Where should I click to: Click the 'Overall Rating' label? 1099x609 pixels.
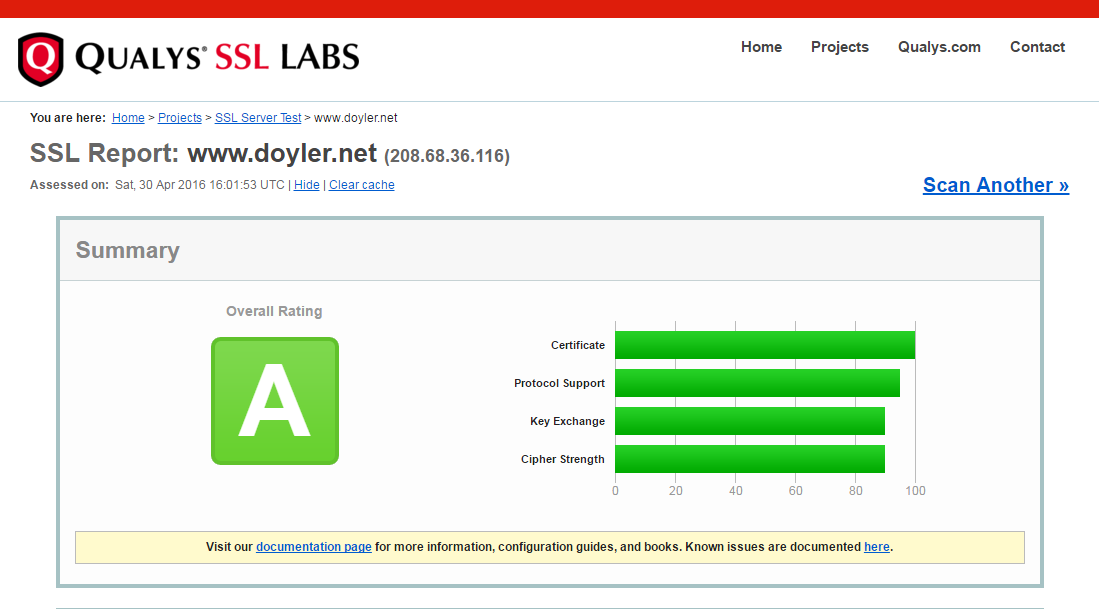(274, 311)
